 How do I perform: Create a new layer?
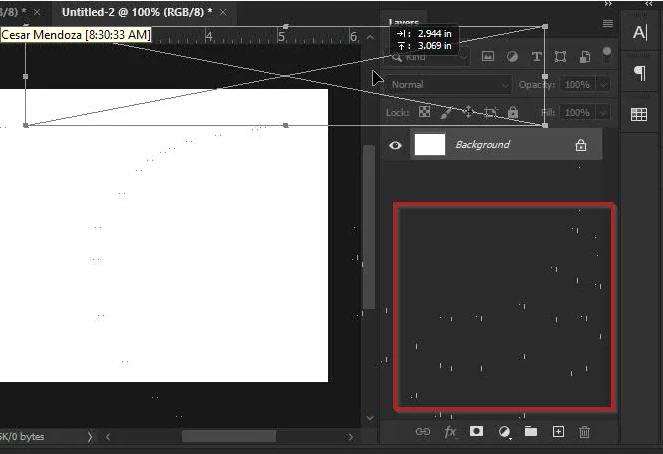tap(558, 432)
